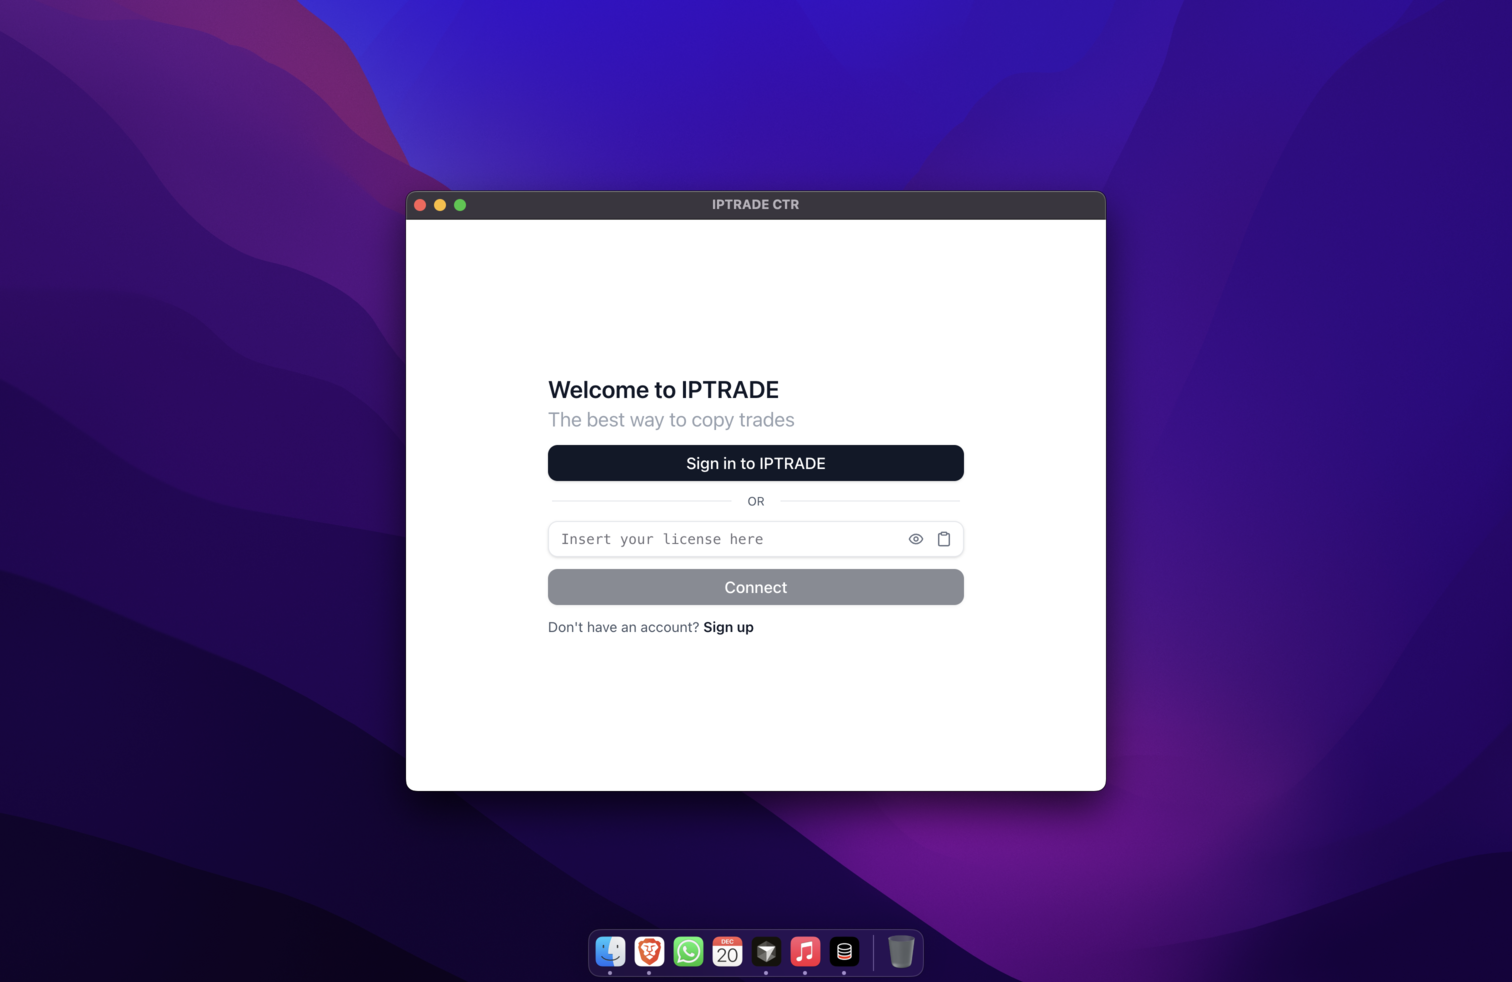1512x982 pixels.
Task: Click the Sign in to IPTRADE button
Action: 755,463
